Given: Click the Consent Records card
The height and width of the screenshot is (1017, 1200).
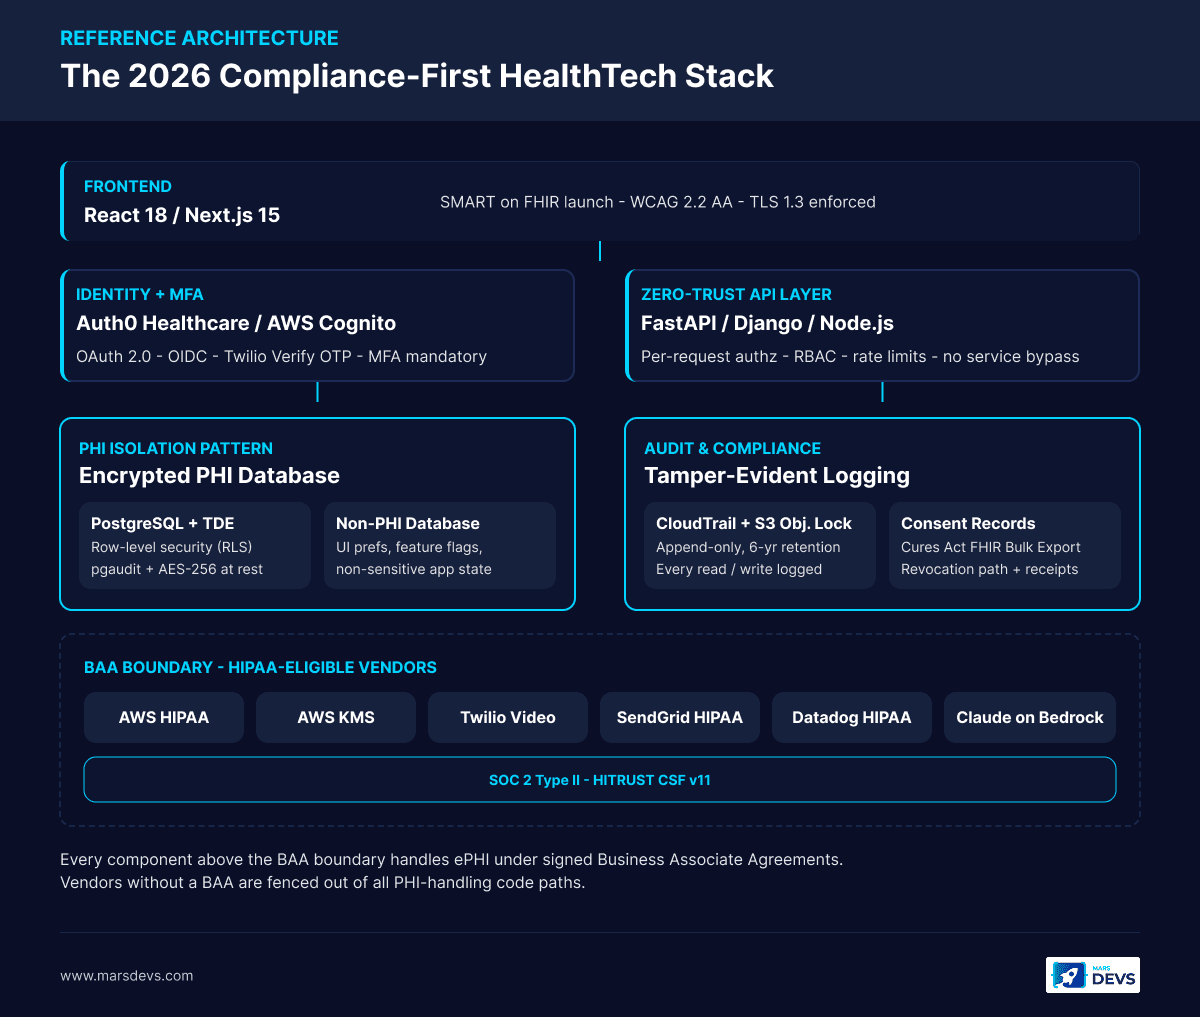Looking at the screenshot, I should pos(1005,545).
